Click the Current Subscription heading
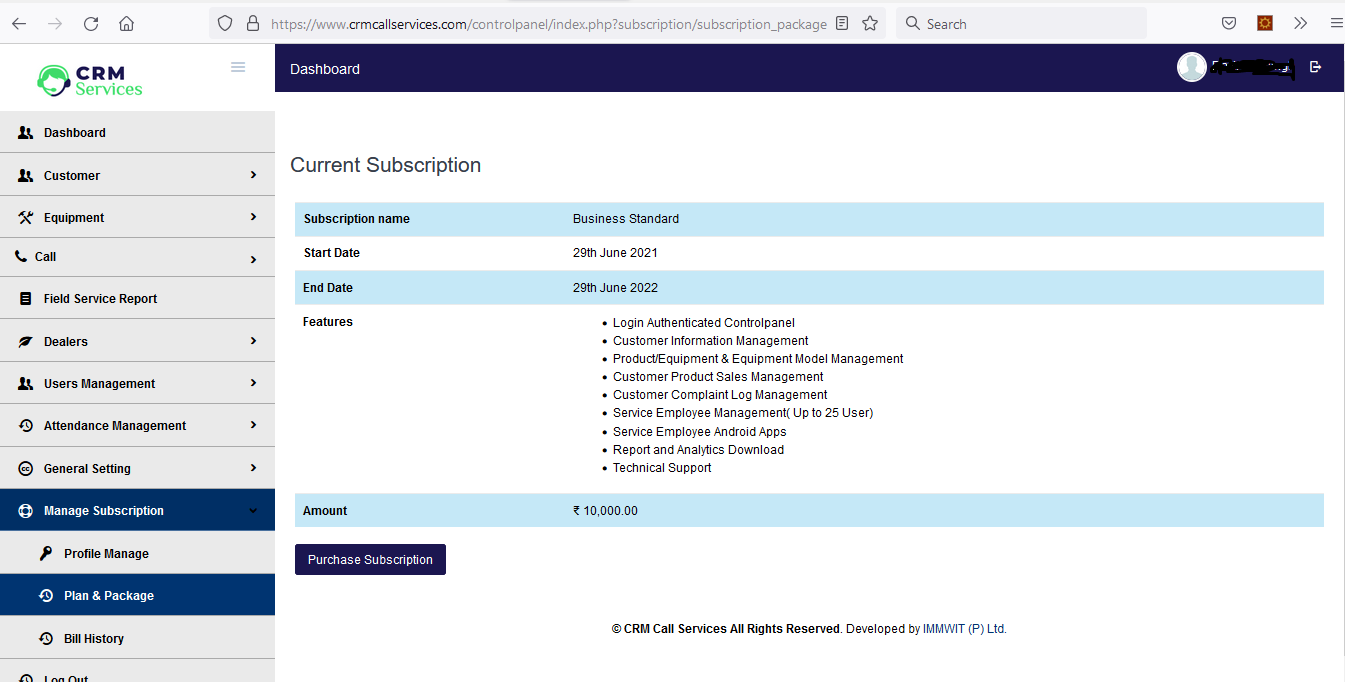 pyautogui.click(x=385, y=165)
